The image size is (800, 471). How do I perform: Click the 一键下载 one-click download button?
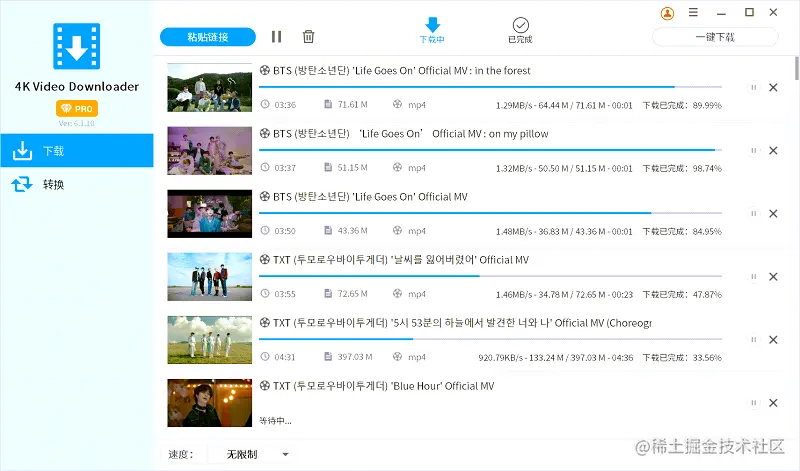[x=715, y=37]
